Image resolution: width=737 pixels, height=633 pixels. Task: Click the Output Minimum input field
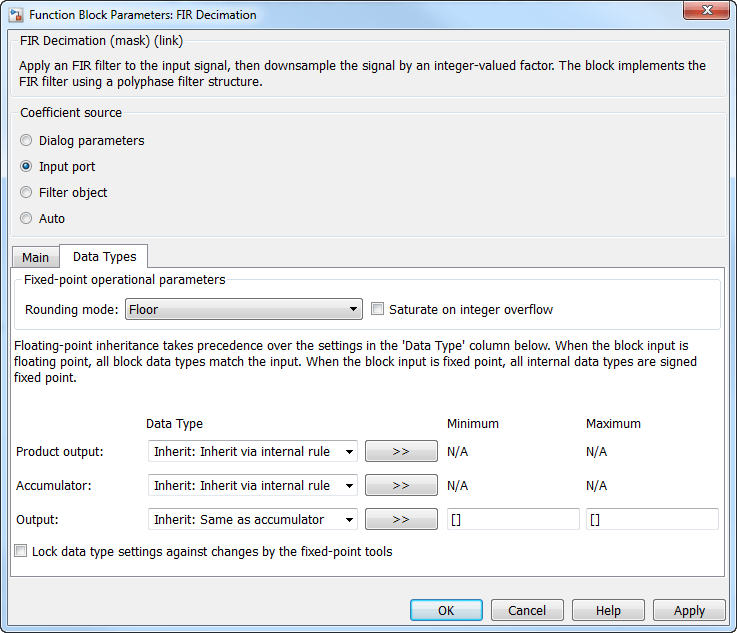513,519
